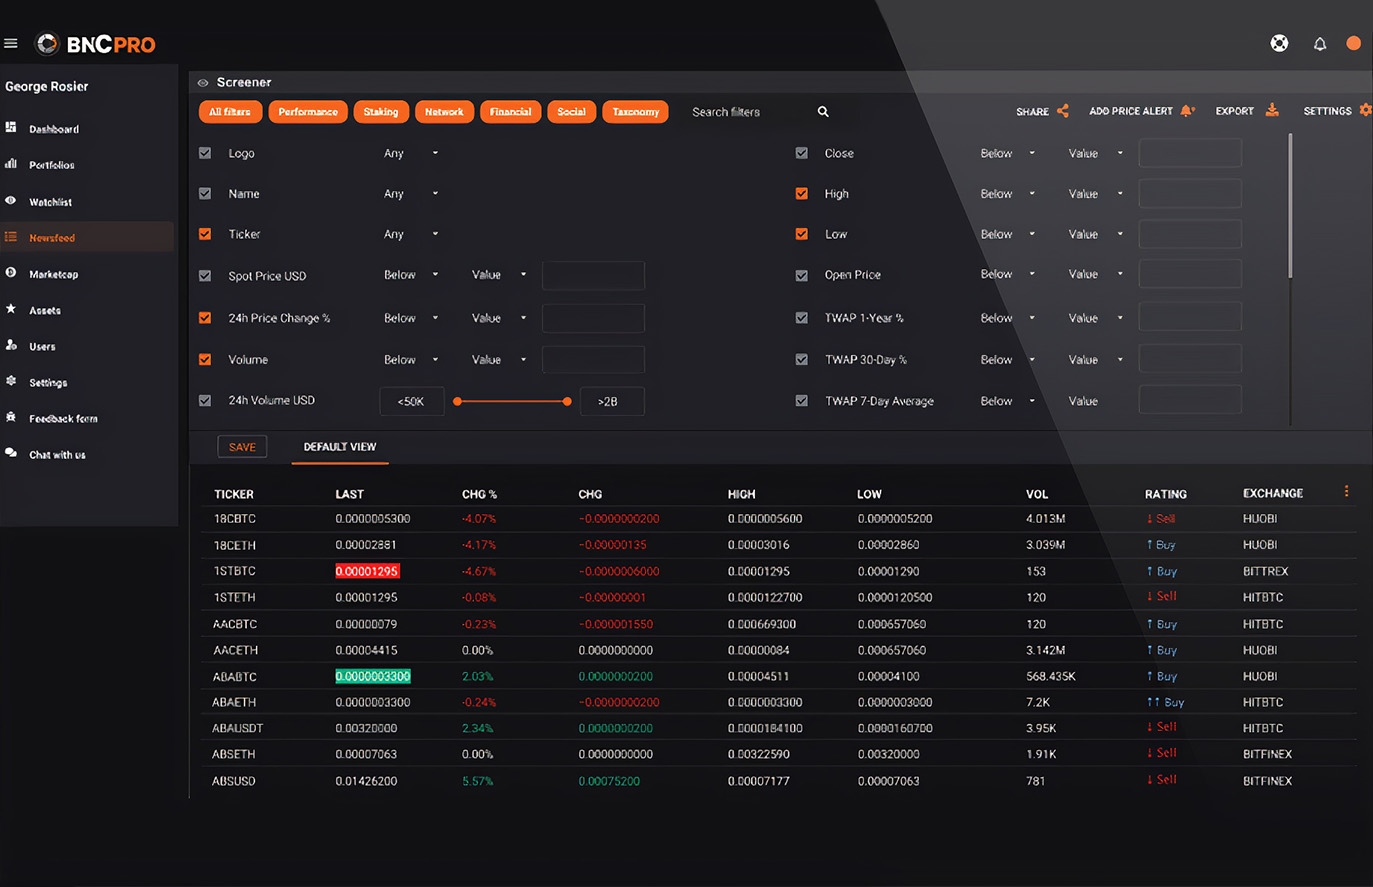The width and height of the screenshot is (1373, 887).
Task: Toggle the Name checkbox
Action: (x=205, y=194)
